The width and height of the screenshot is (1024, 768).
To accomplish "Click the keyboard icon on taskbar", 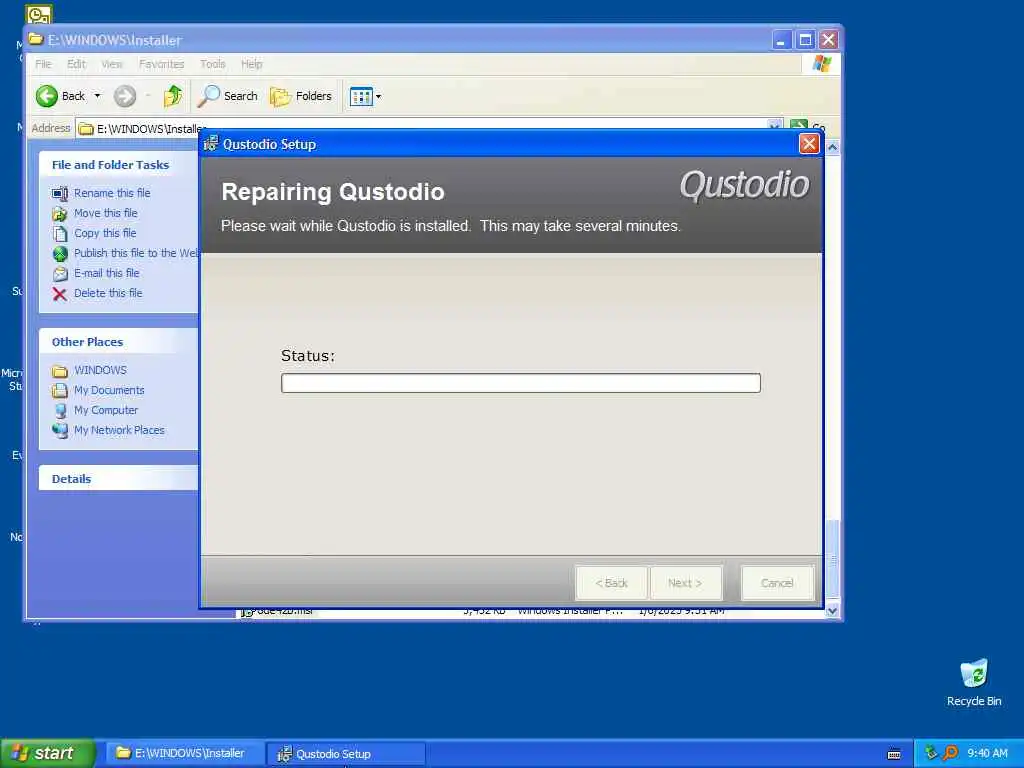I will pos(894,754).
